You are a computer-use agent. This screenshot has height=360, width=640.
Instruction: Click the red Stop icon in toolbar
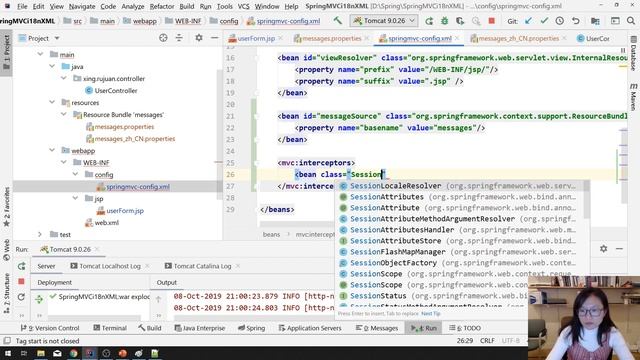coord(491,20)
